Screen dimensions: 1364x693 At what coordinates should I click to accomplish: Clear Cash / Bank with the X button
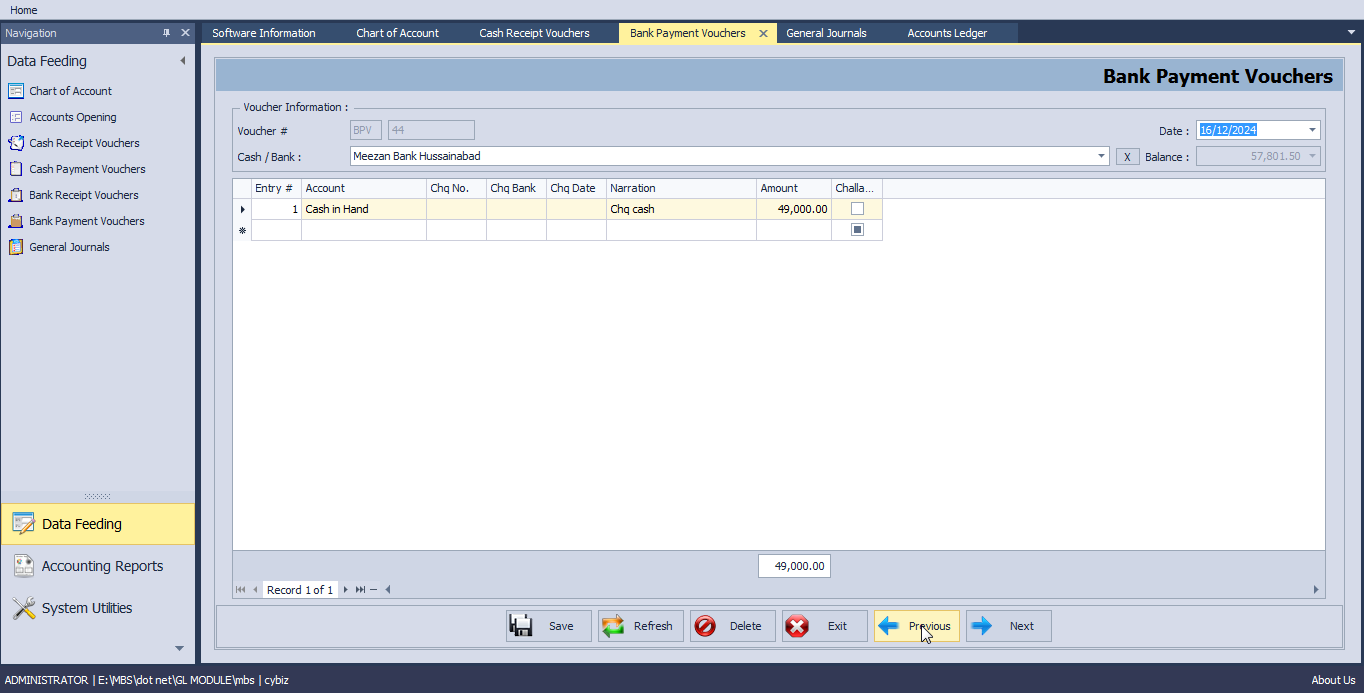1127,157
